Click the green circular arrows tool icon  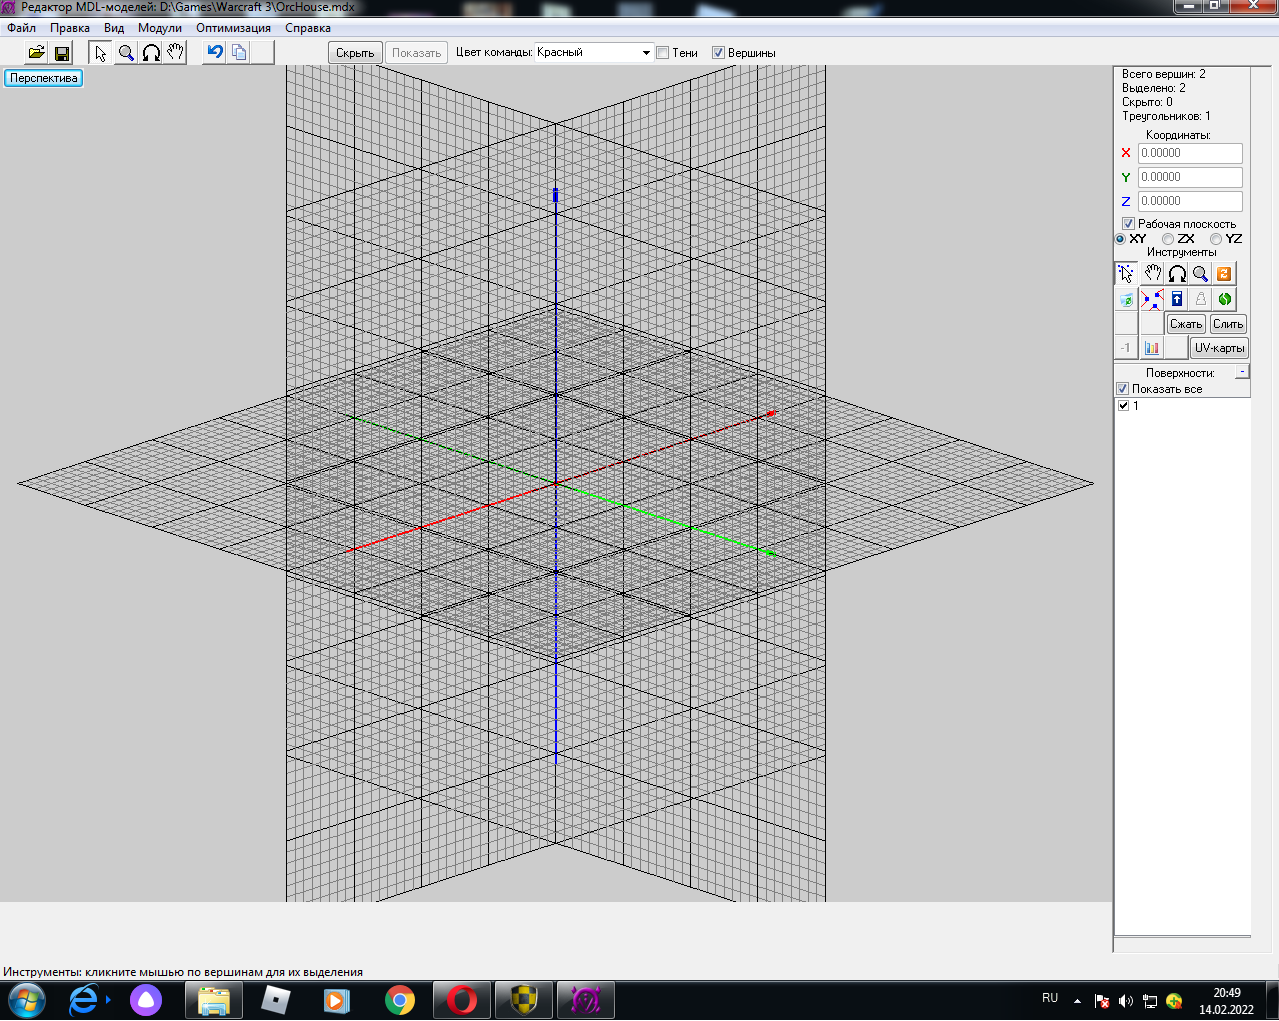click(1224, 299)
